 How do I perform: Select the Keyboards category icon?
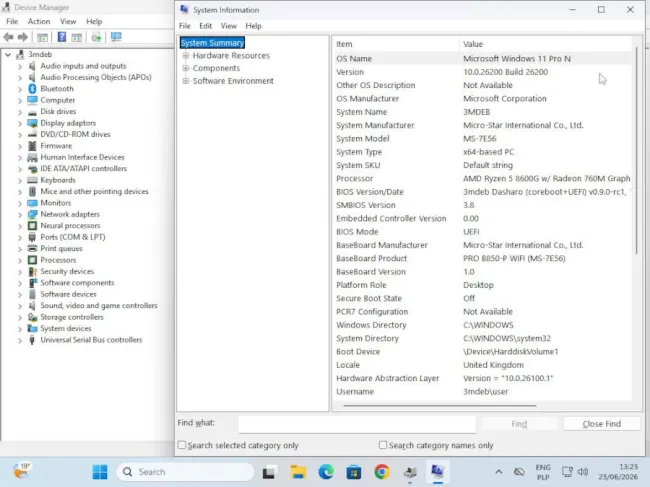coord(32,180)
